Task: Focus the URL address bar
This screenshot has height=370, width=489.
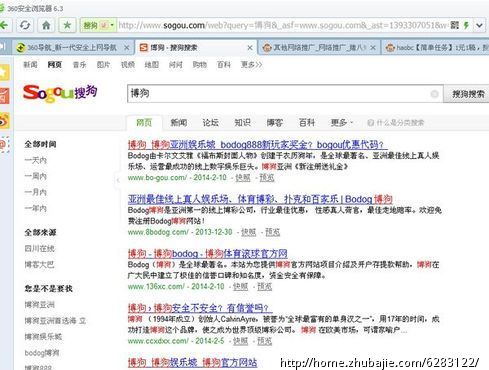Action: (282, 25)
